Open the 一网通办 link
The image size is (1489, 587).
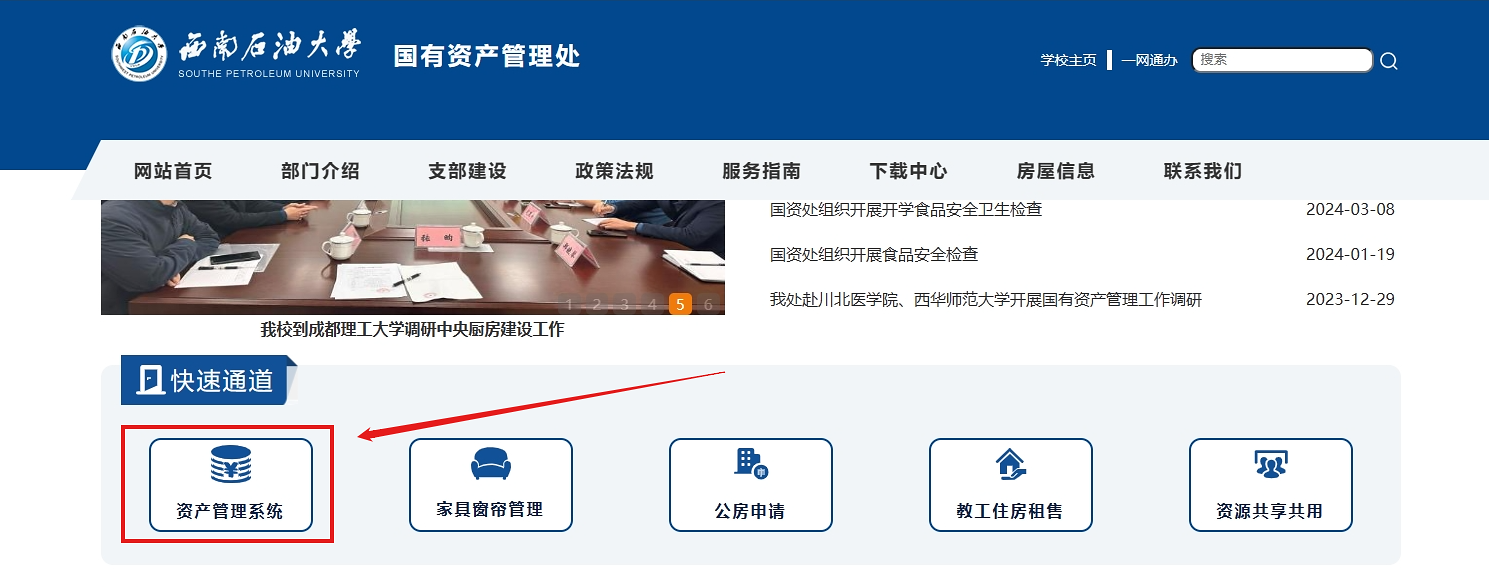coord(1149,60)
